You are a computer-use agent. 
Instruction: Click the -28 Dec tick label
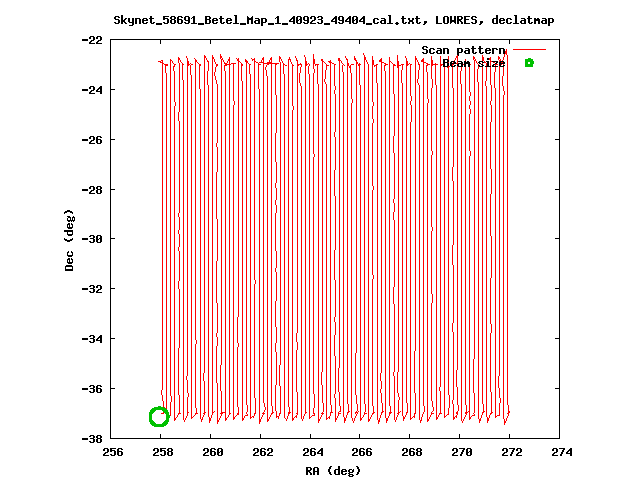pyautogui.click(x=92, y=190)
